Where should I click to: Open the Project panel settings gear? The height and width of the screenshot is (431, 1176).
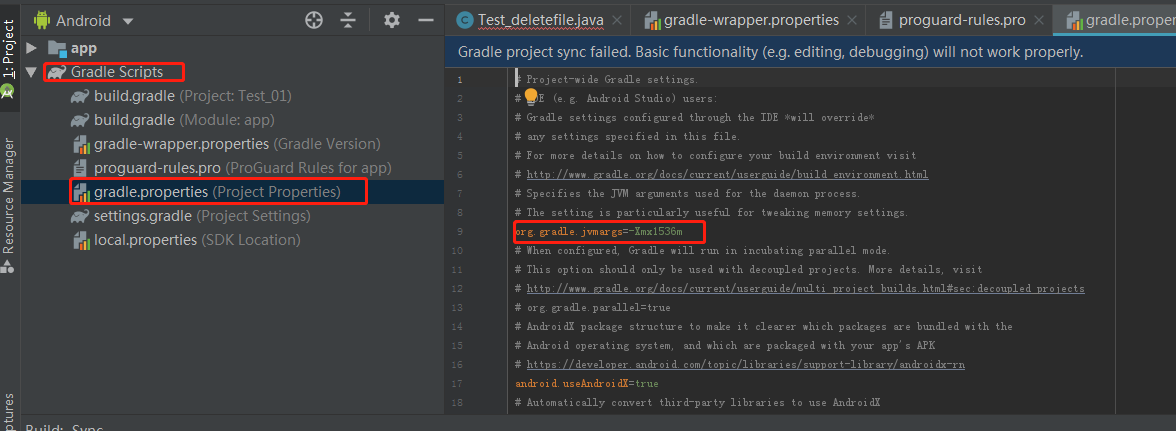click(392, 20)
